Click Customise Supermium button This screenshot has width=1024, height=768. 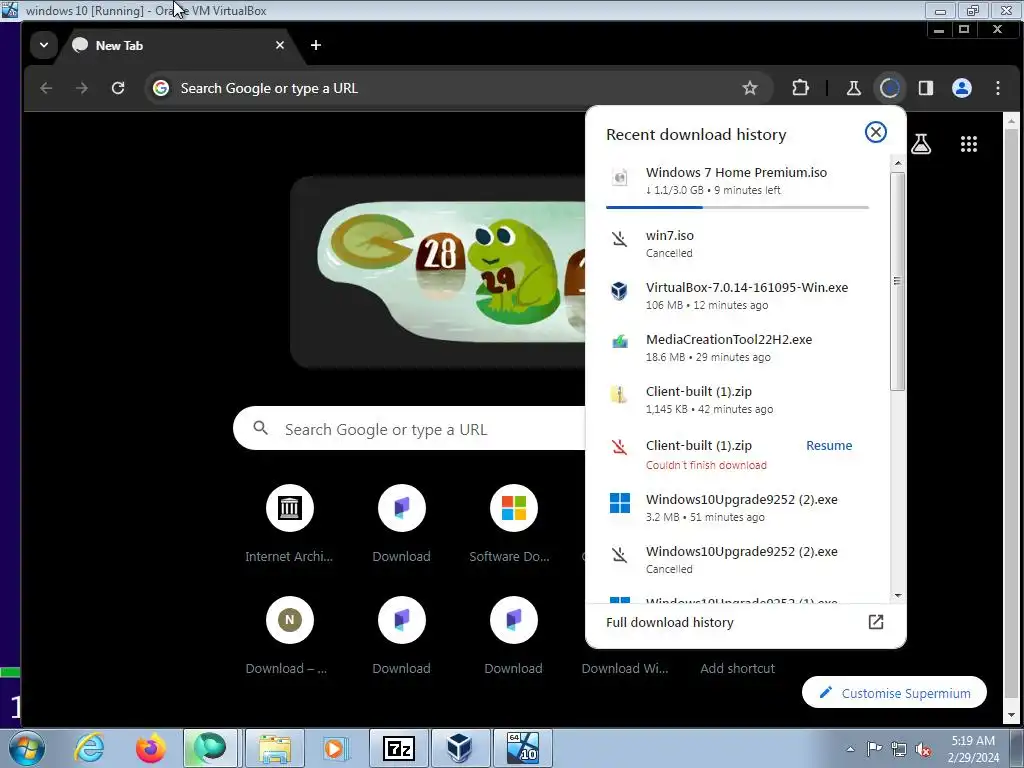(x=894, y=692)
